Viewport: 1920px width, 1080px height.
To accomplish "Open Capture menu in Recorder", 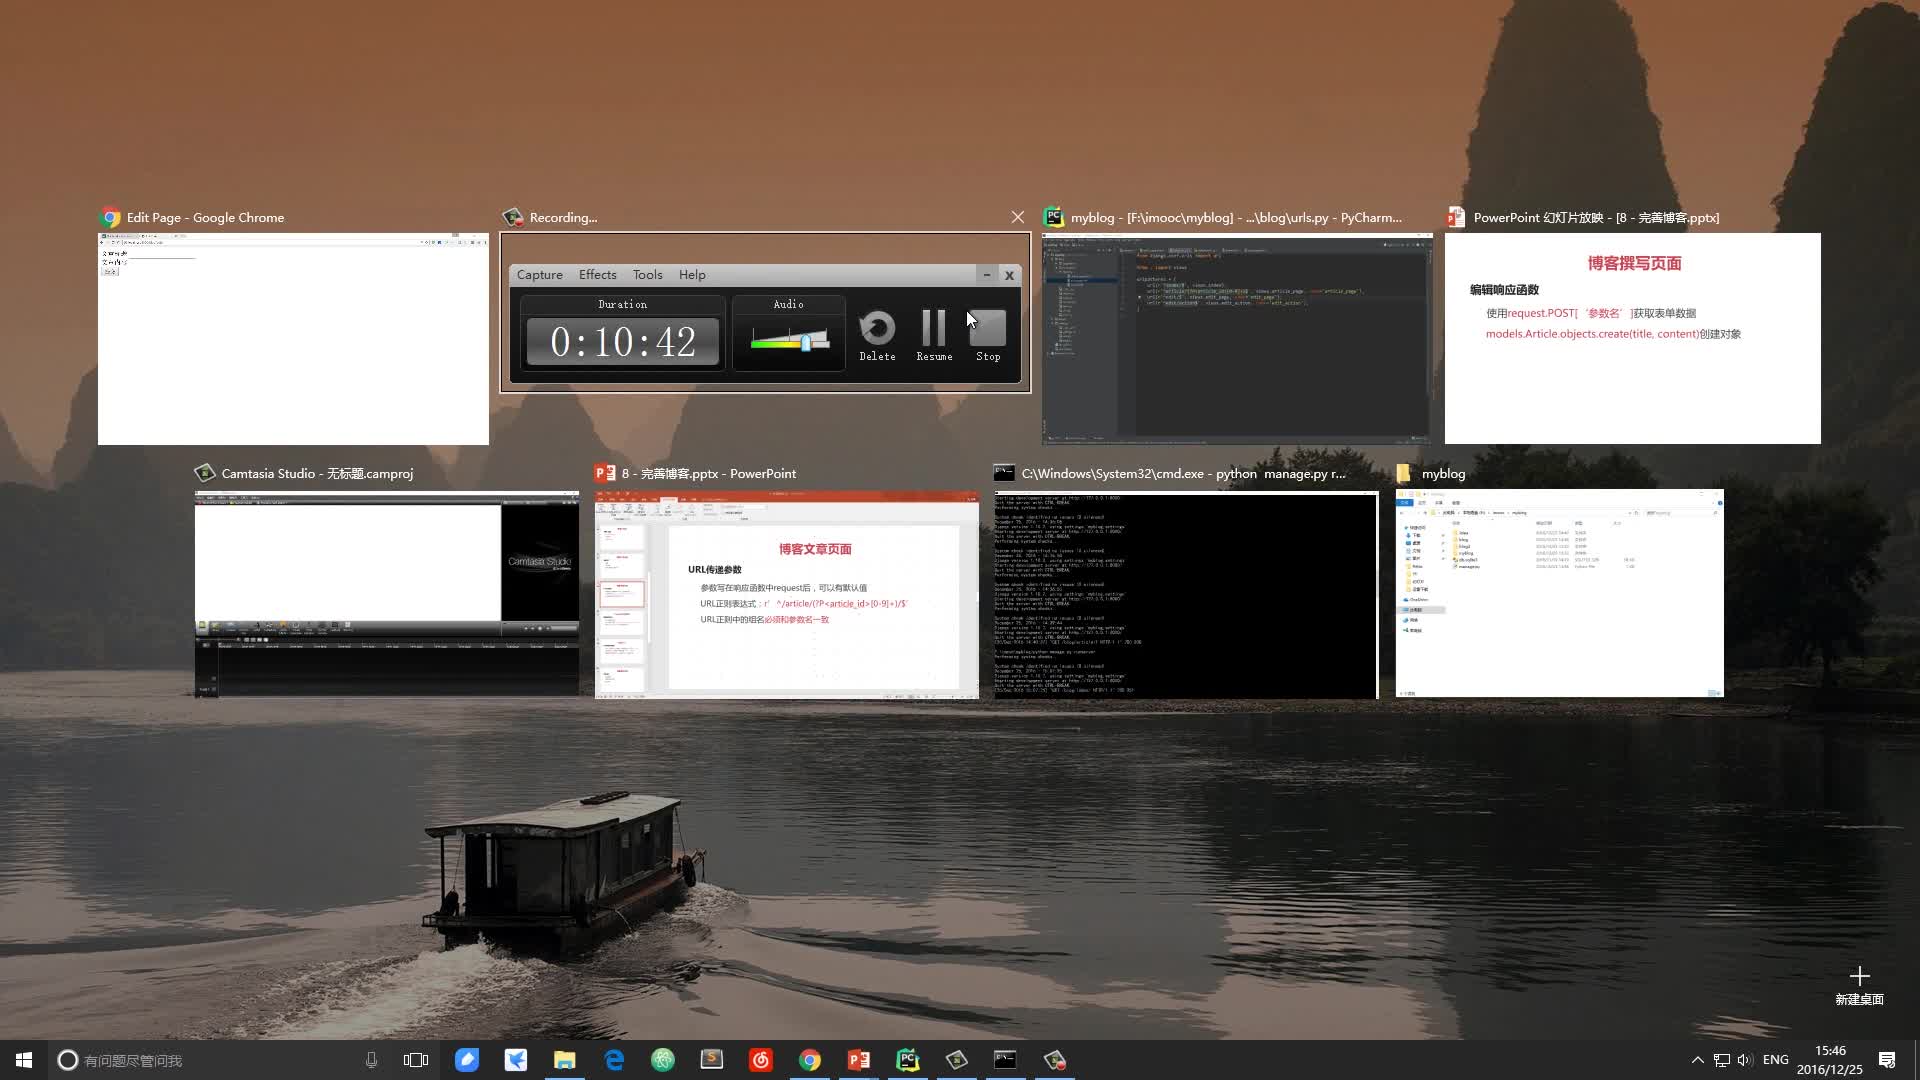I will tap(540, 275).
